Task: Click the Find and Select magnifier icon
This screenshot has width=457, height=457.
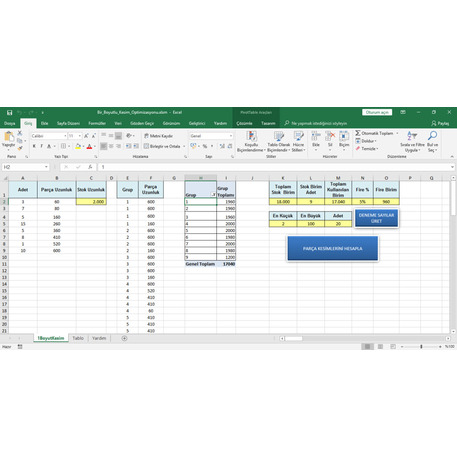Action: click(432, 136)
